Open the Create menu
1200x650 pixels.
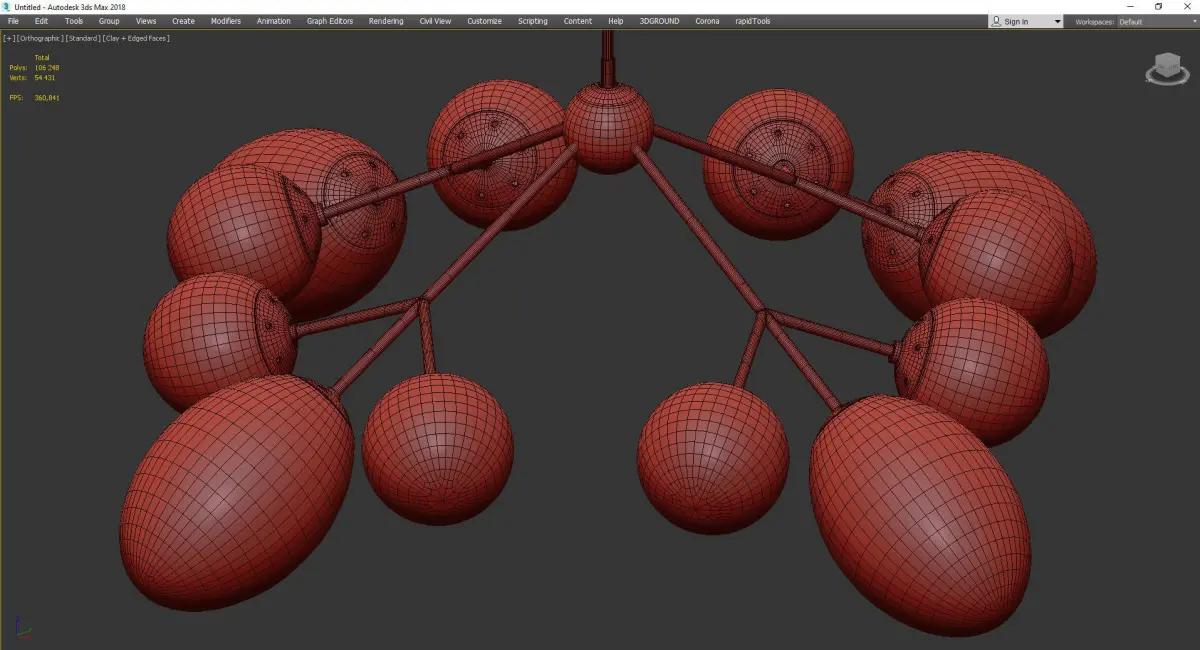click(183, 21)
